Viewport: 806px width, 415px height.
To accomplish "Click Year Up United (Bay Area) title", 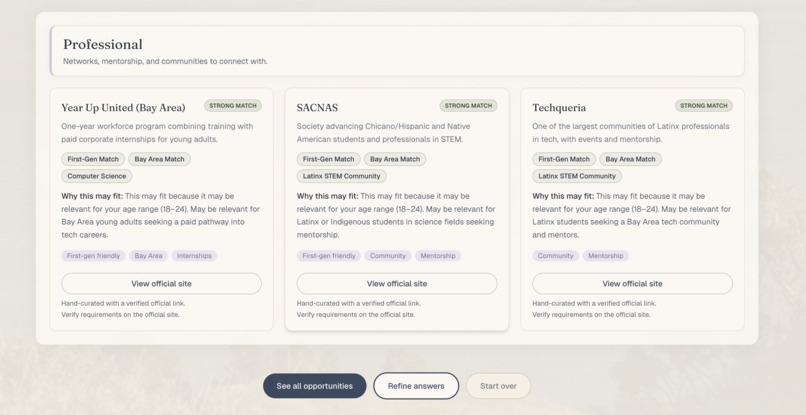I will tap(123, 107).
